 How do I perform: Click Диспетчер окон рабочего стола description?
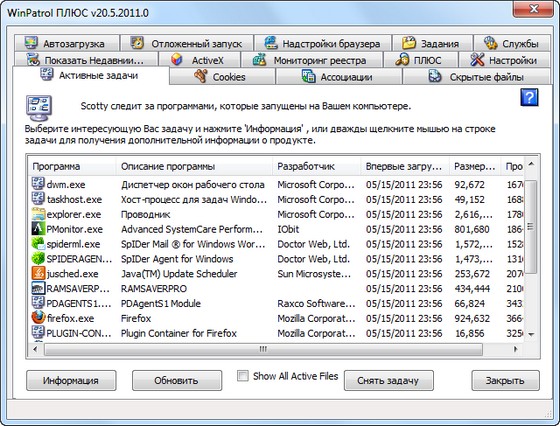[x=193, y=185]
